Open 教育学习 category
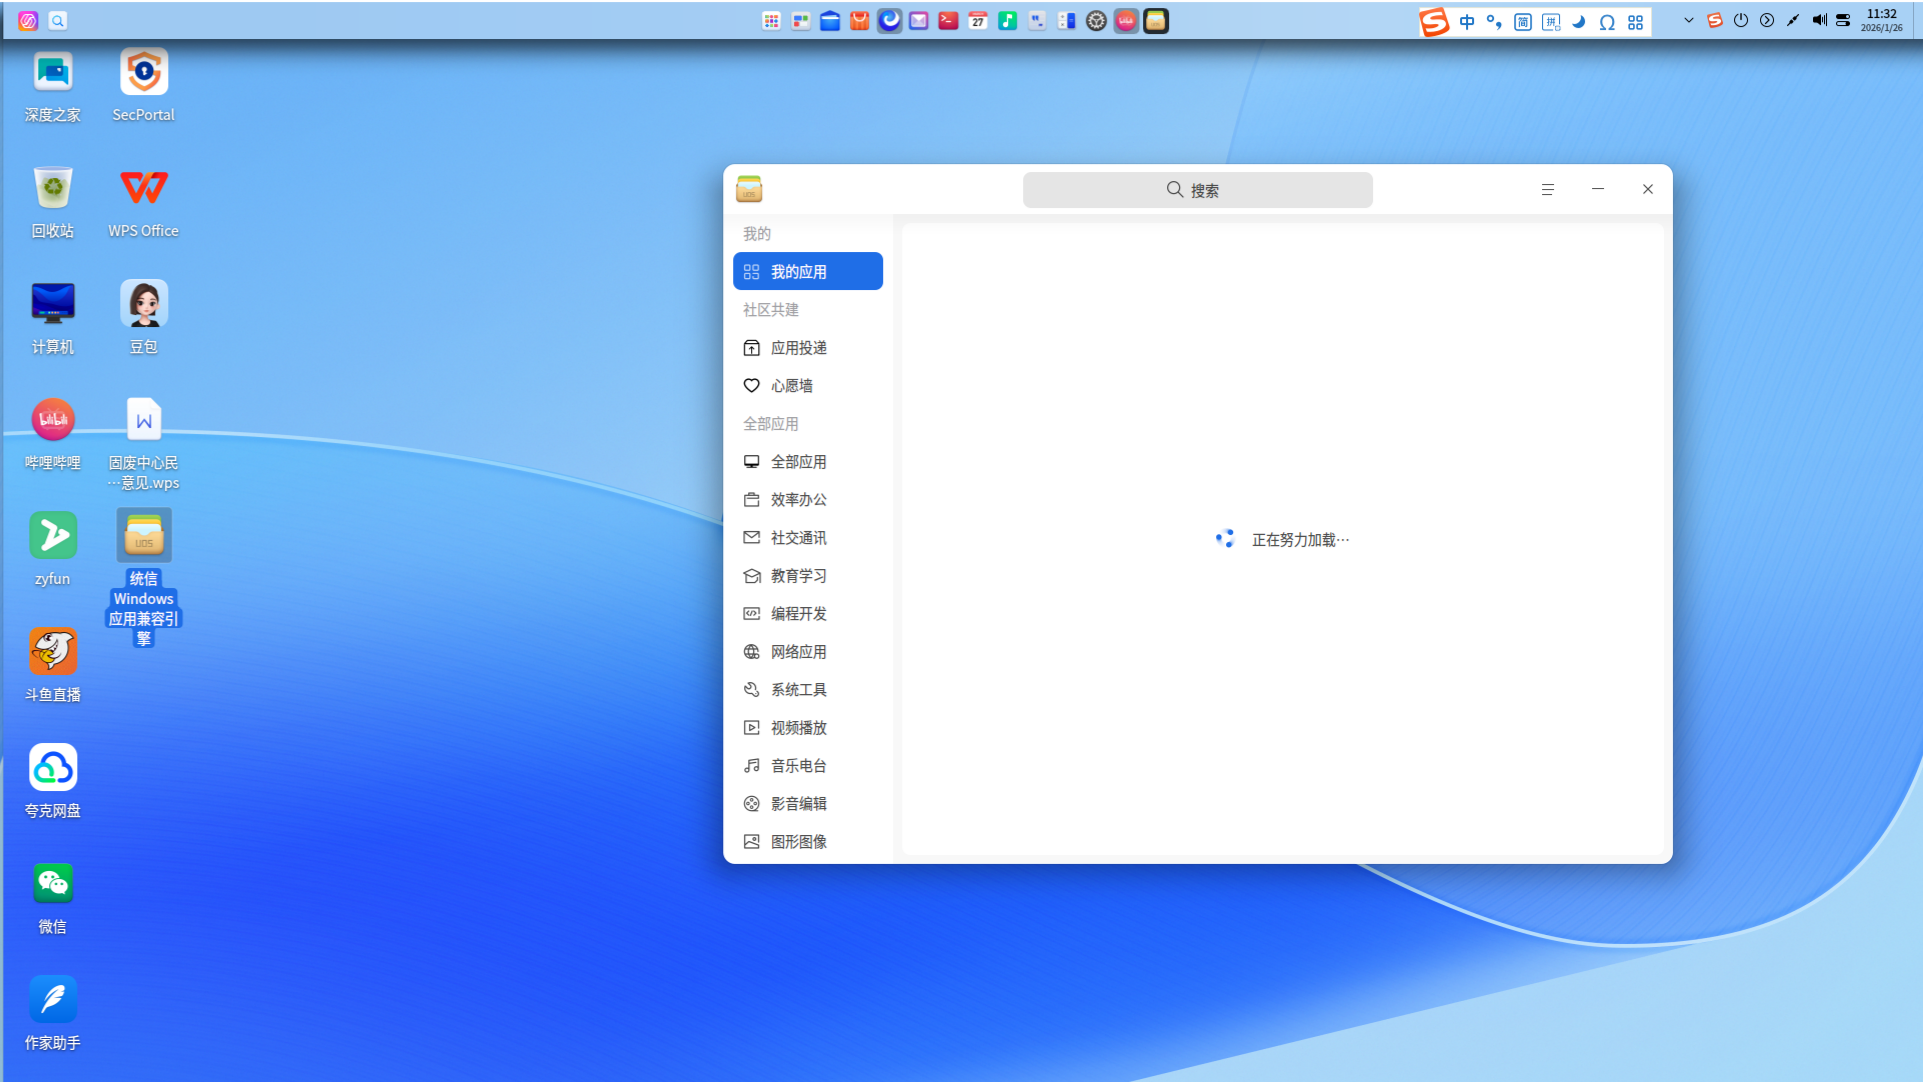This screenshot has height=1082, width=1923. pos(798,576)
